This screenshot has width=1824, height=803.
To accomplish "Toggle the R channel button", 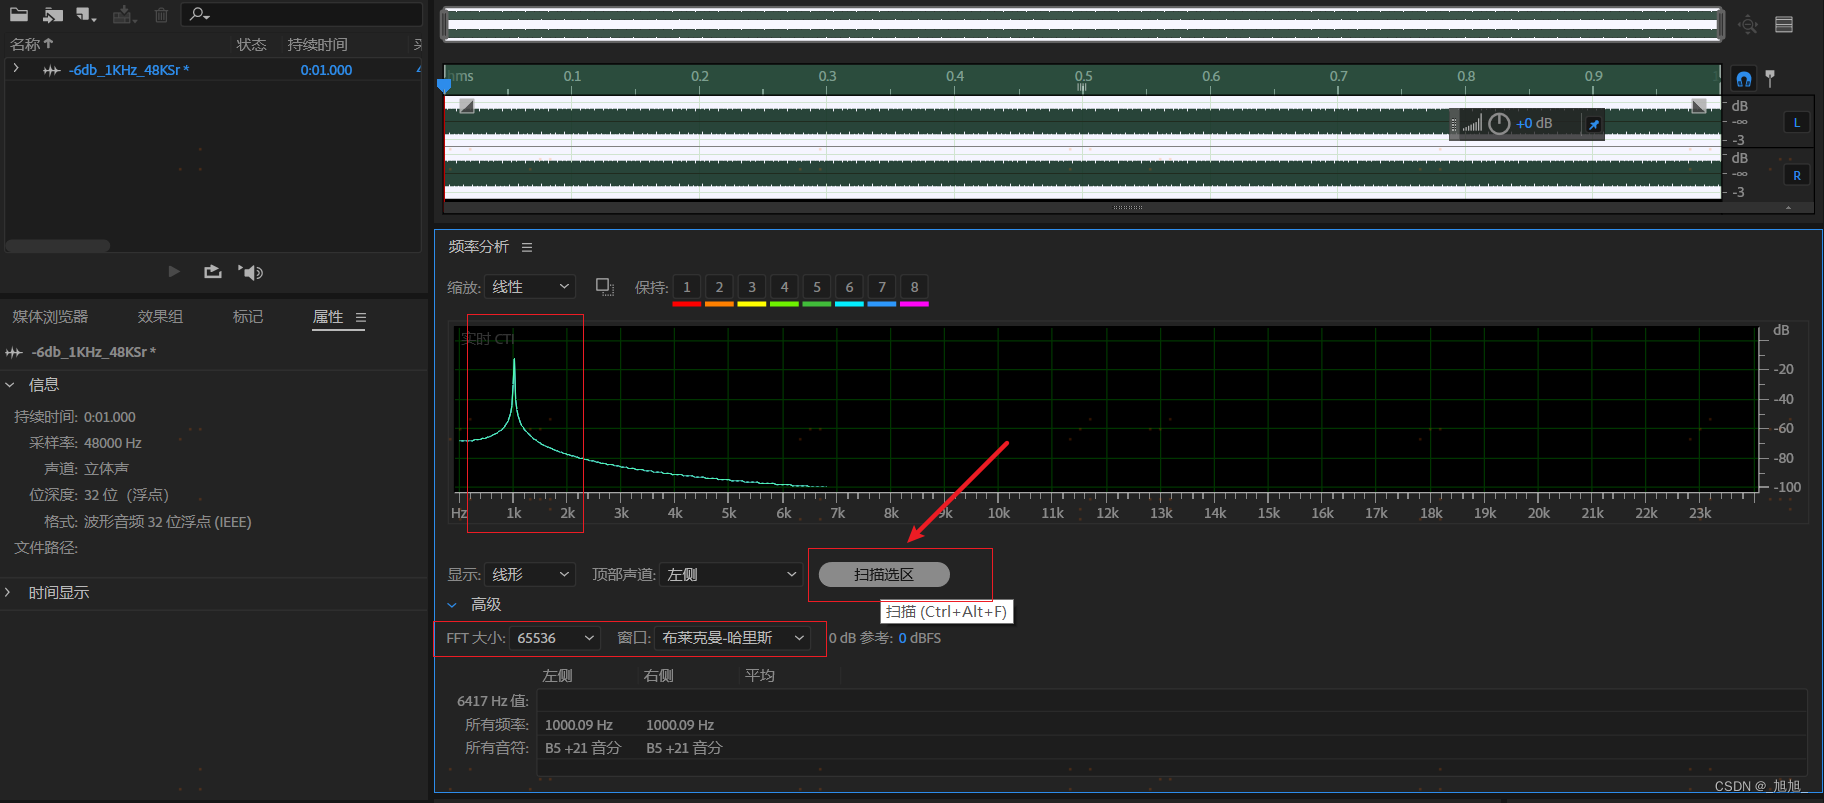I will click(x=1797, y=175).
